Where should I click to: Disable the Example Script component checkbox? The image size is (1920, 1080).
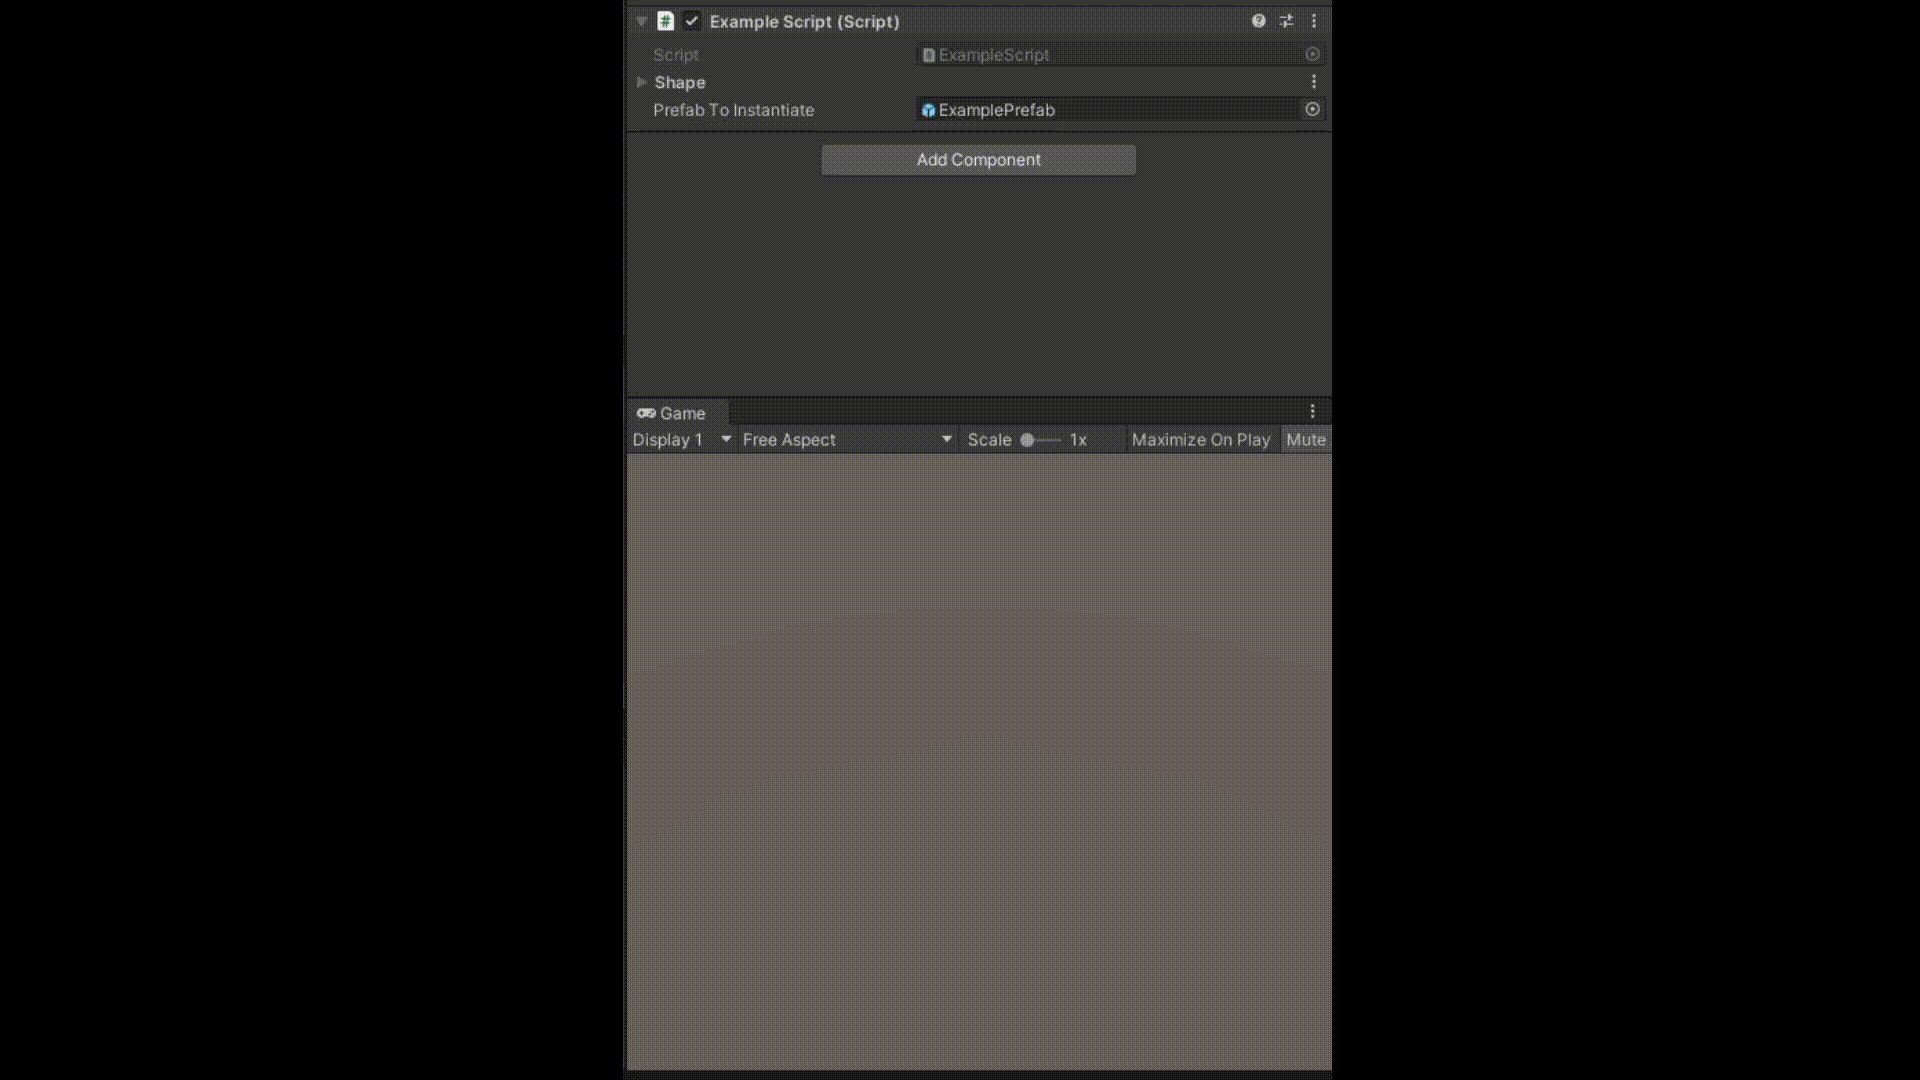[692, 21]
